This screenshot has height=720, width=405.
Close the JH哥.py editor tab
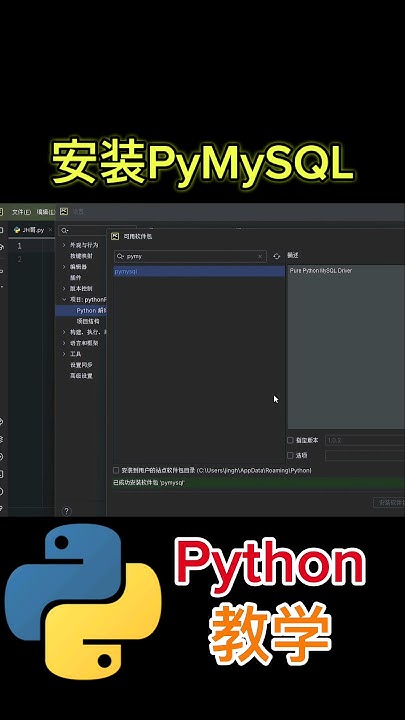tap(51, 230)
